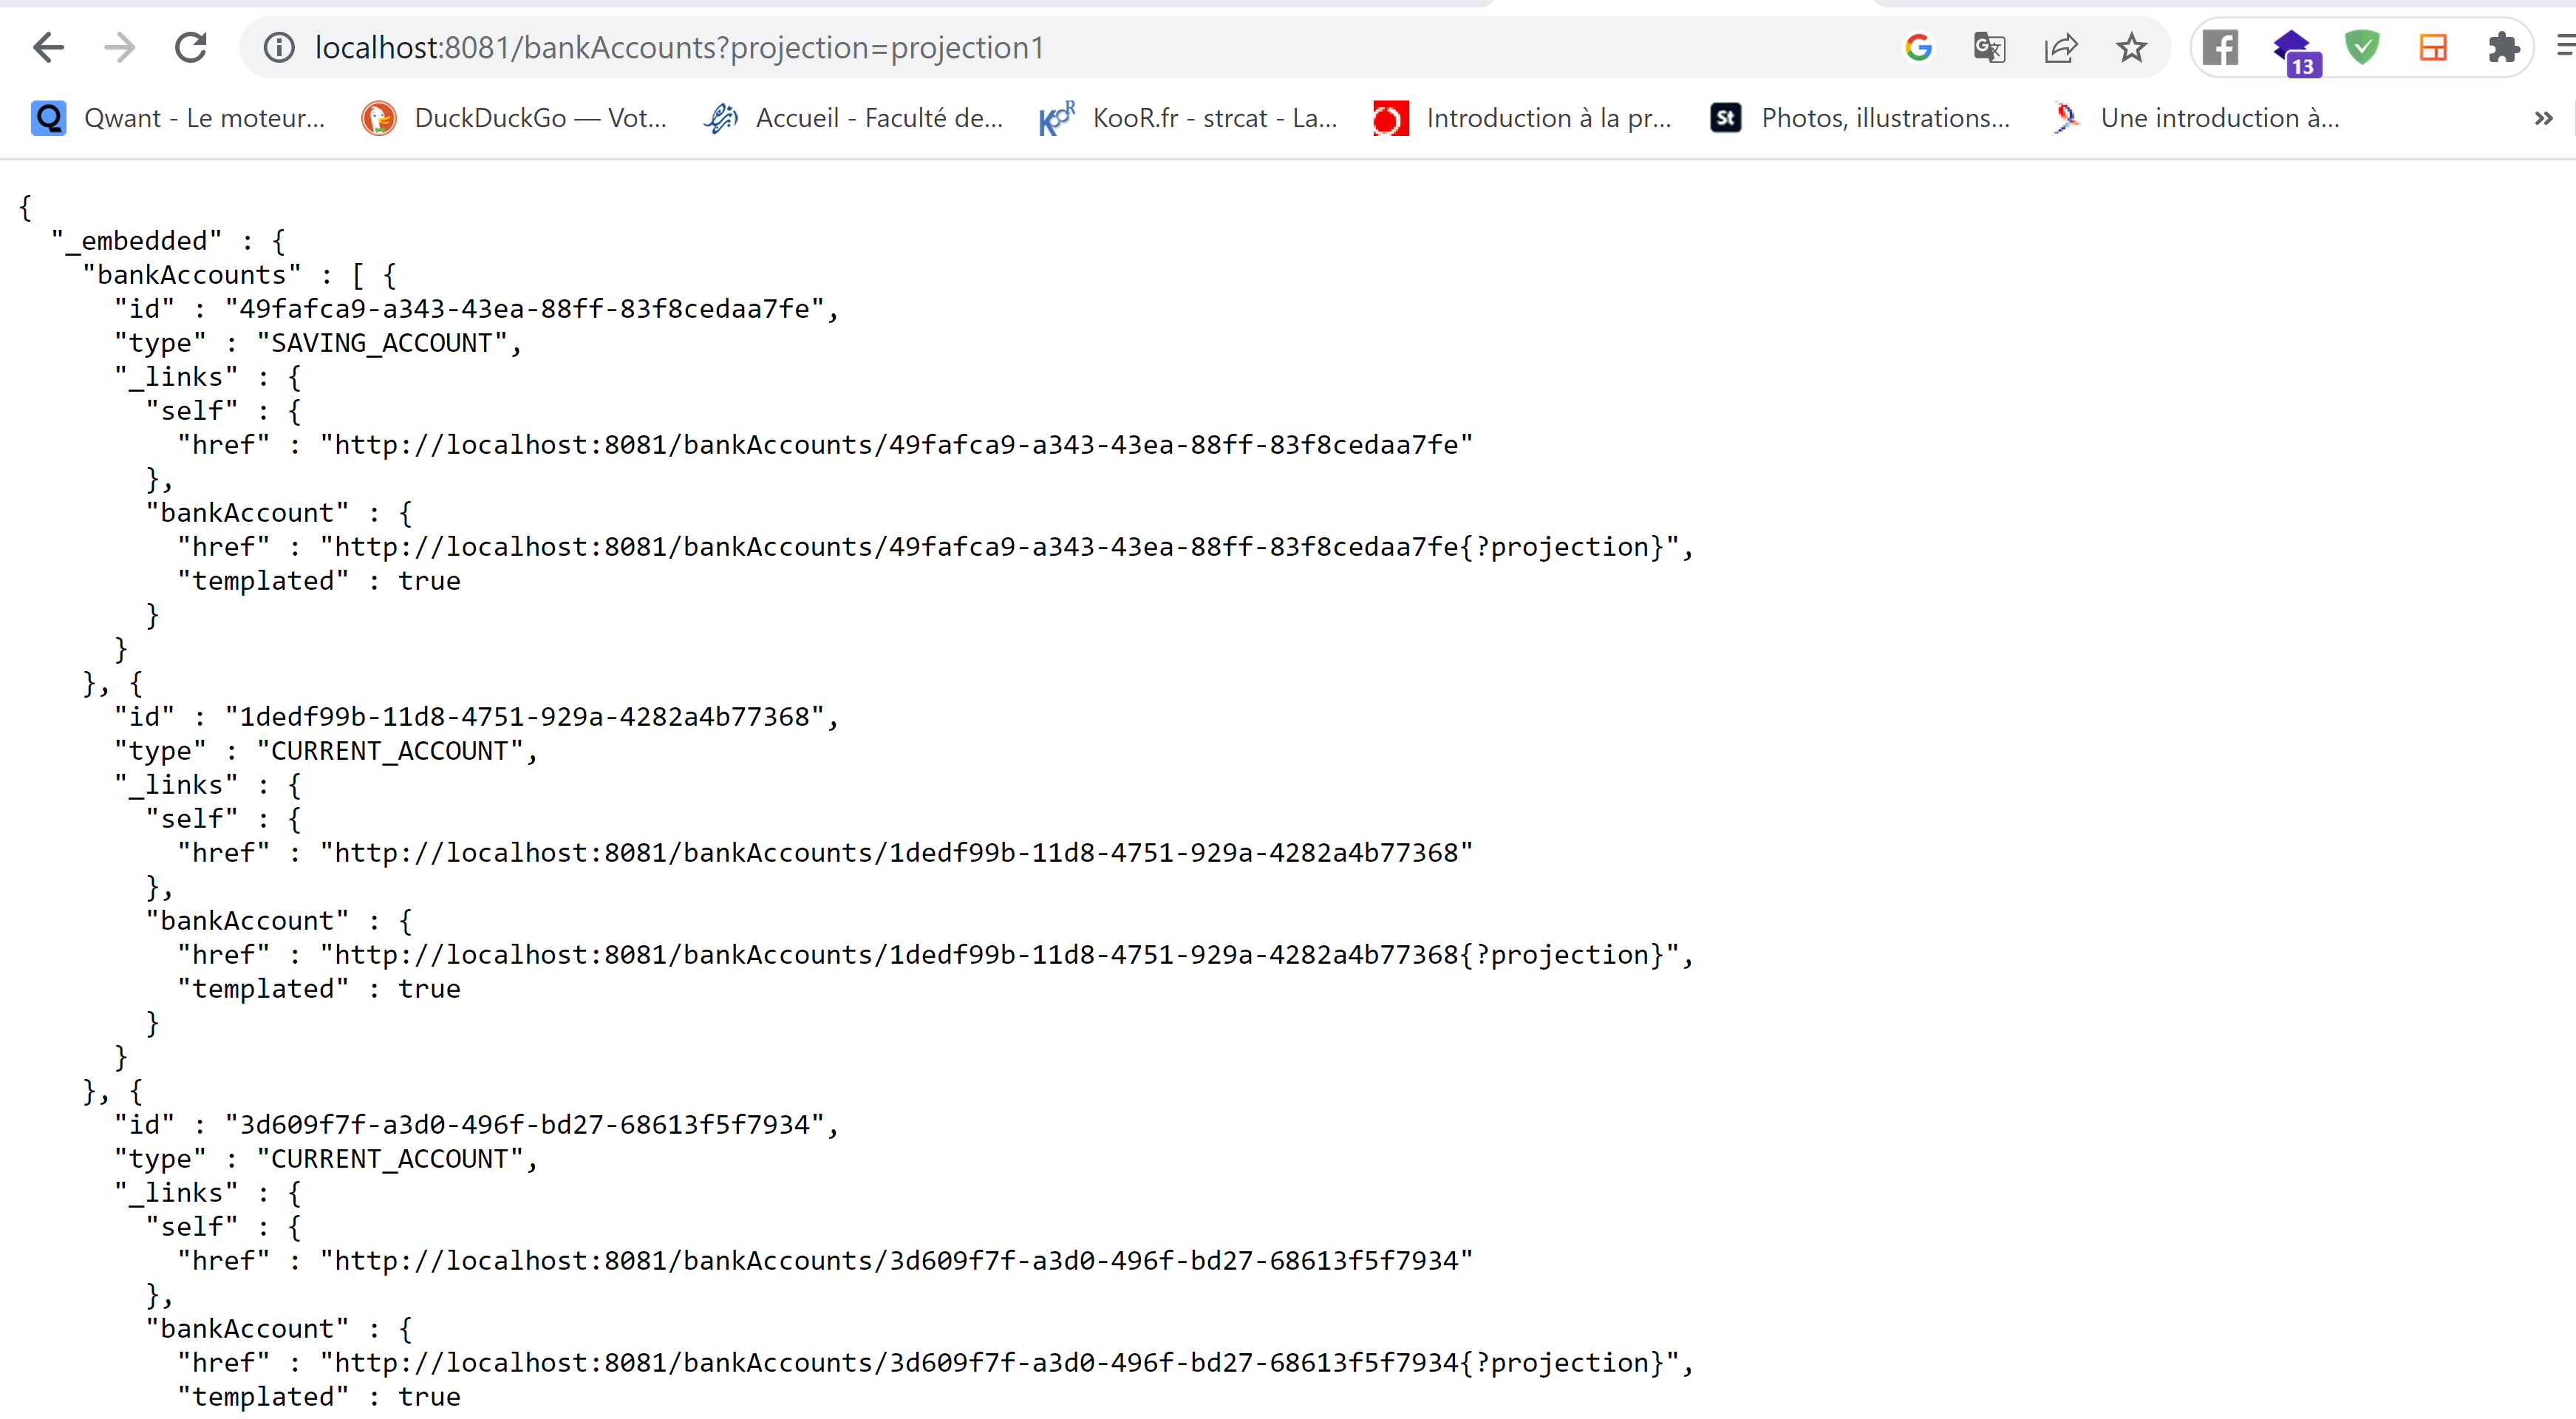2576x1419 pixels.
Task: Open Accueil - Faculté bookmark
Action: 854,118
